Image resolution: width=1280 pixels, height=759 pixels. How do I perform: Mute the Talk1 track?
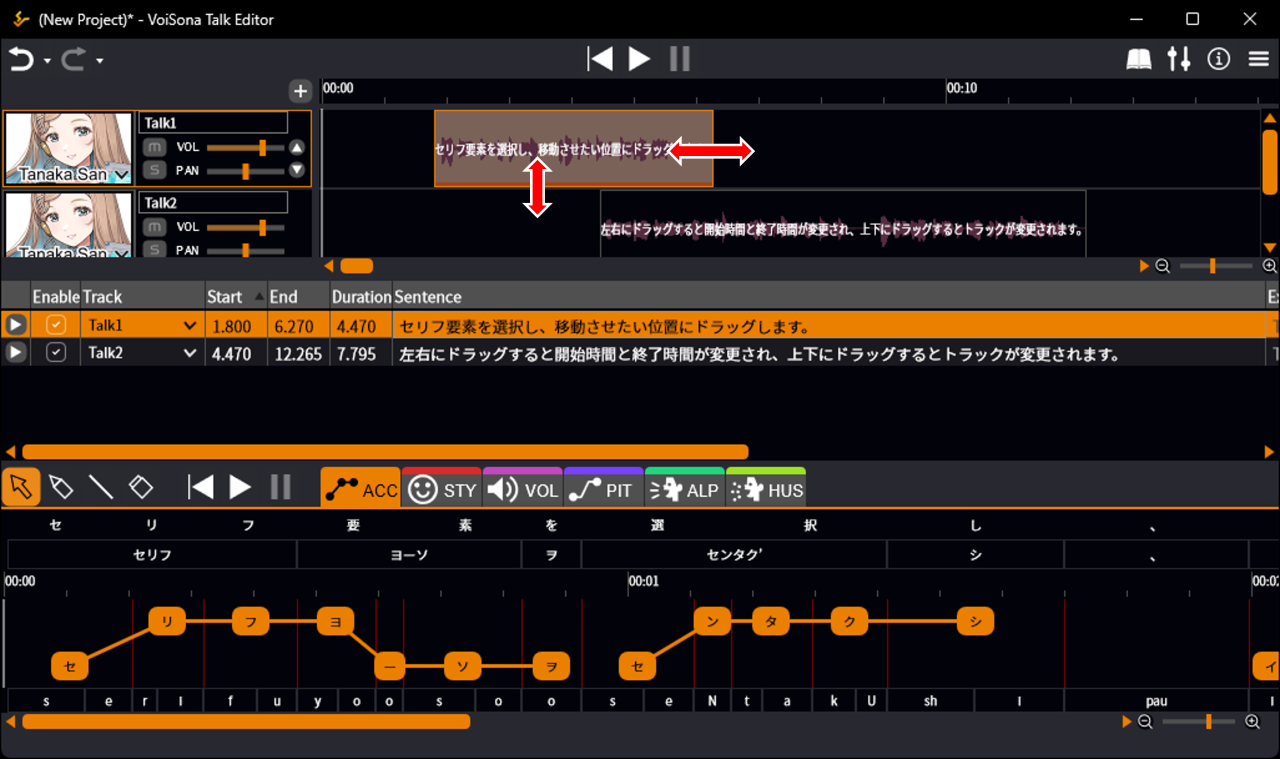click(154, 147)
